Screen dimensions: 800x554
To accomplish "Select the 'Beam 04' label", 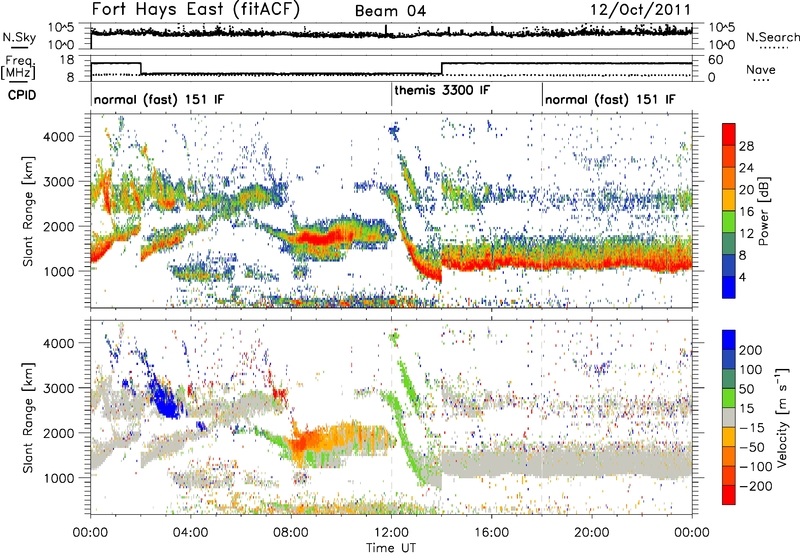I will (x=390, y=11).
